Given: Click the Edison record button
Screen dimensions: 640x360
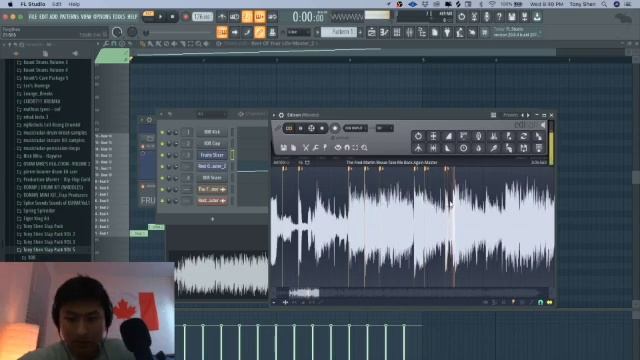Looking at the screenshot, I should tap(335, 128).
